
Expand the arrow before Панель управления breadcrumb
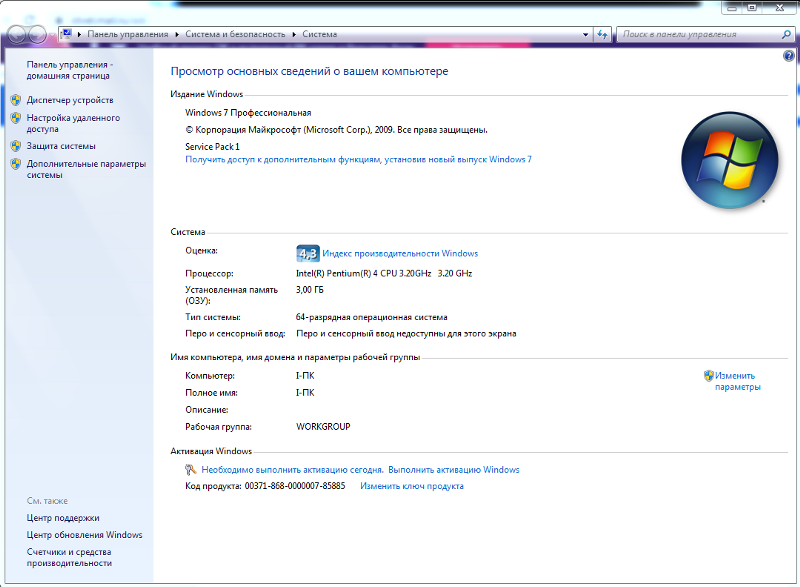tap(79, 34)
